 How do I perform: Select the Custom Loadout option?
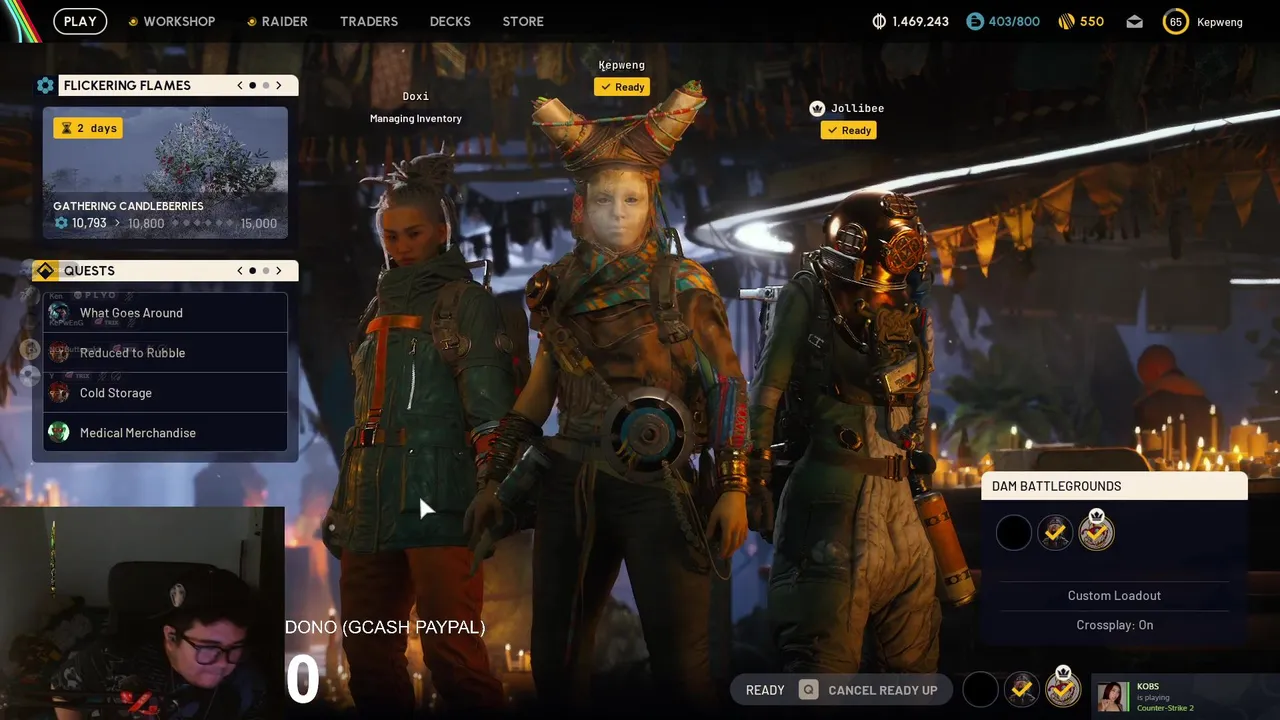pyautogui.click(x=1114, y=596)
